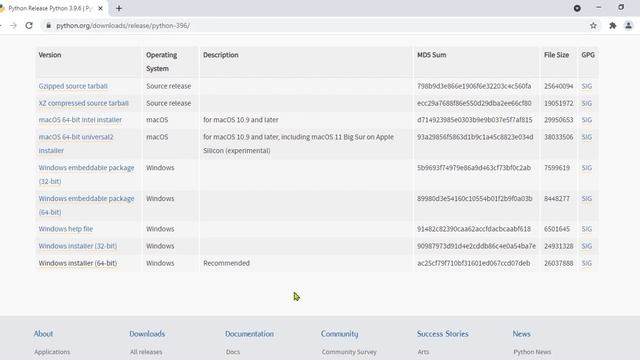Download Gzipped source tarball
The width and height of the screenshot is (640, 360).
73,86
